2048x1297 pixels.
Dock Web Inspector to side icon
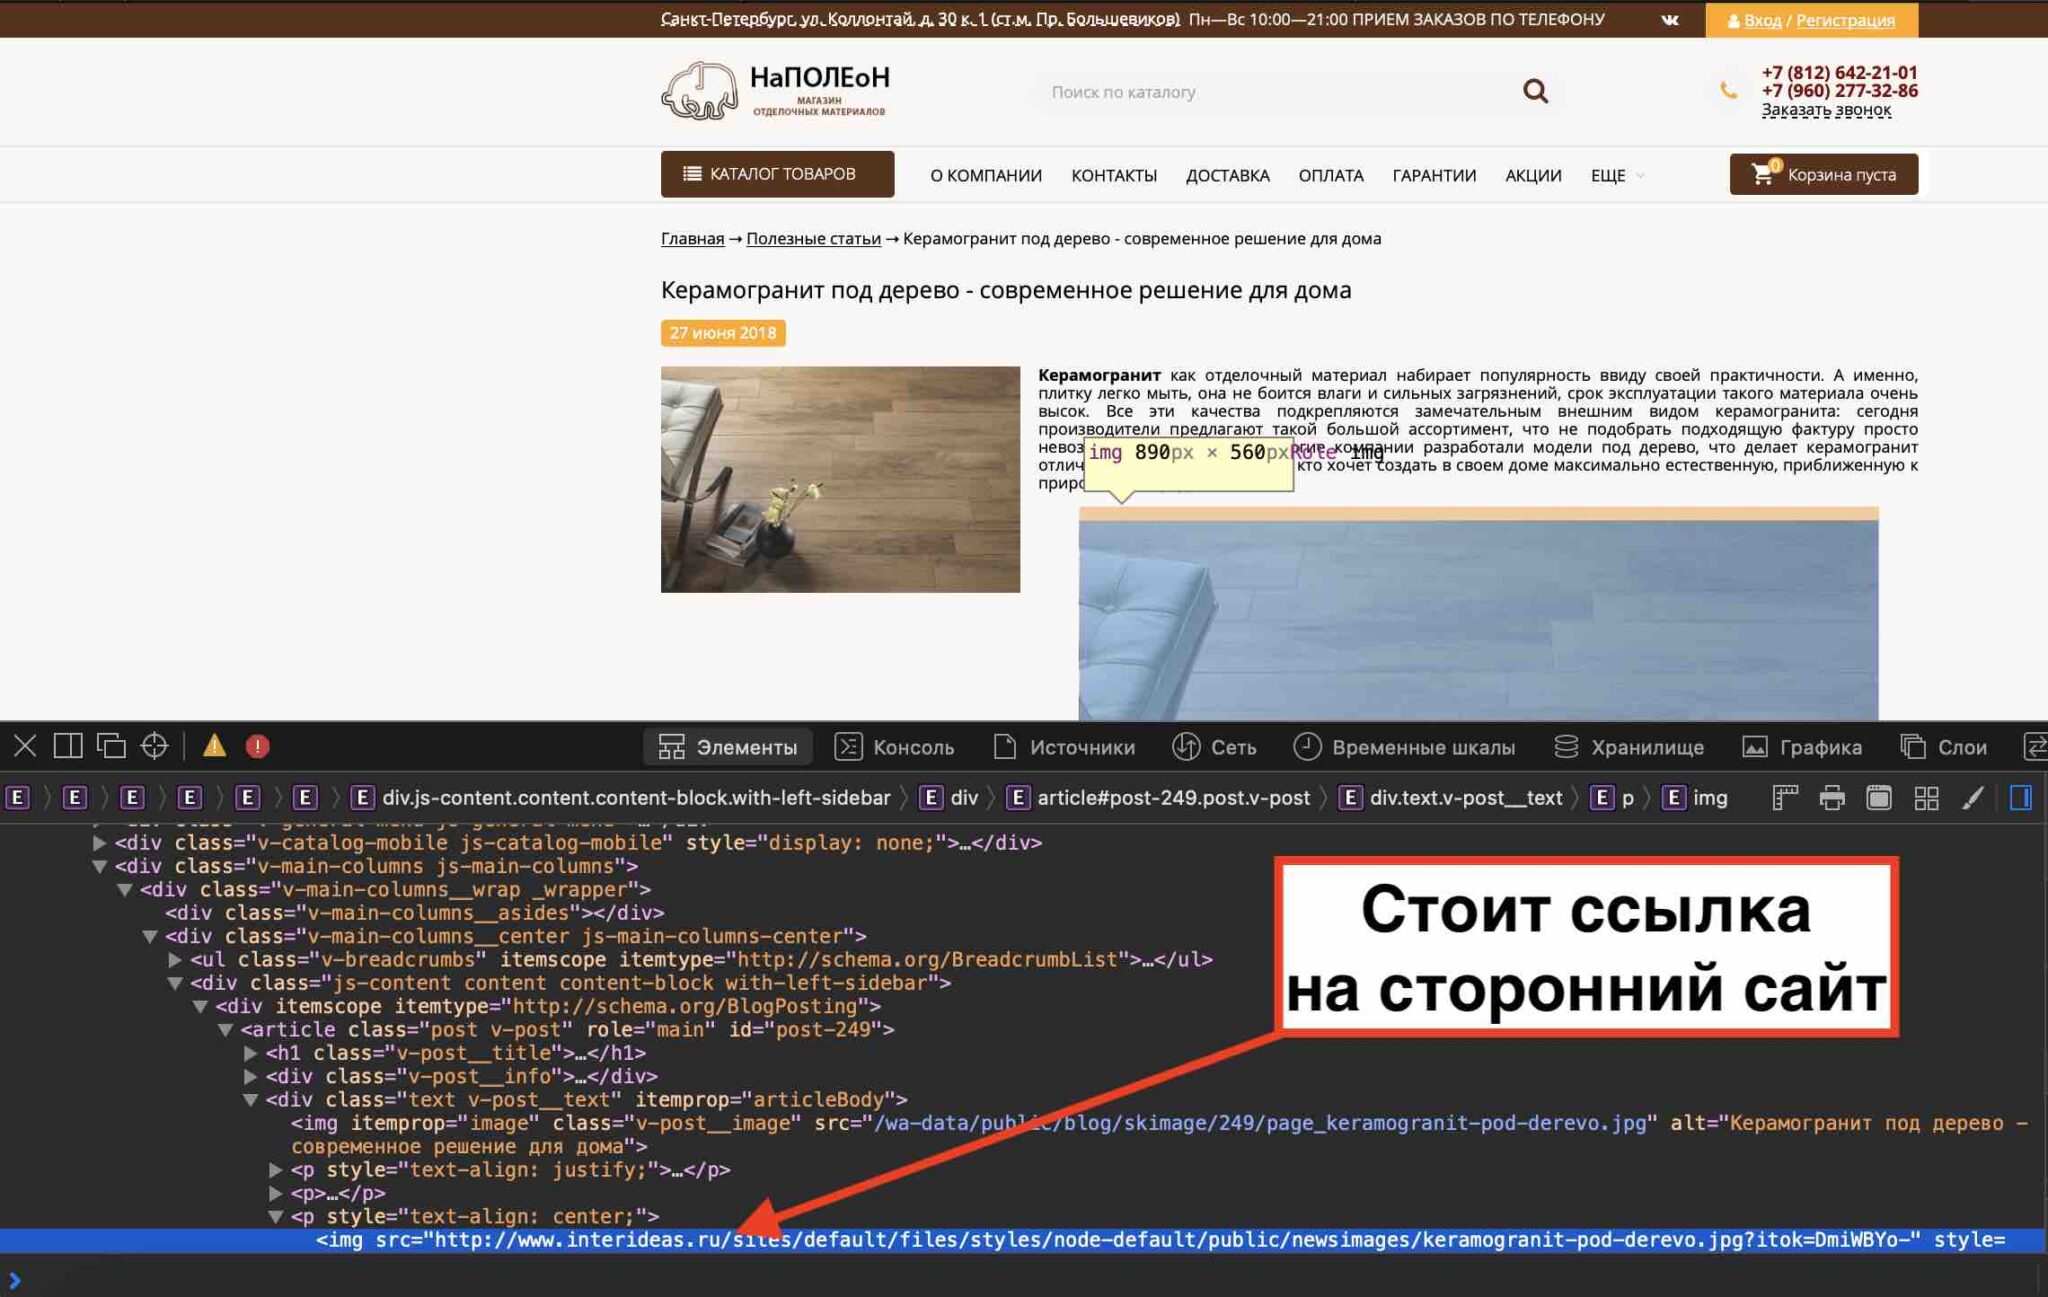68,746
